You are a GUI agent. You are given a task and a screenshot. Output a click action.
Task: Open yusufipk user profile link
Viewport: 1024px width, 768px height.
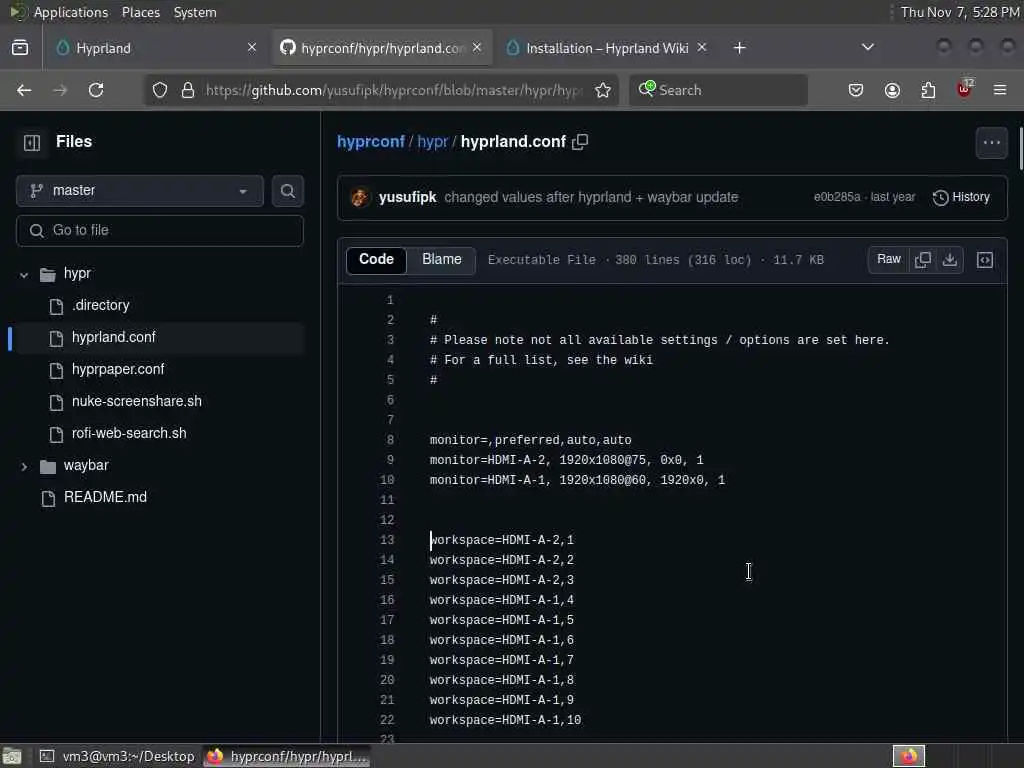point(407,197)
